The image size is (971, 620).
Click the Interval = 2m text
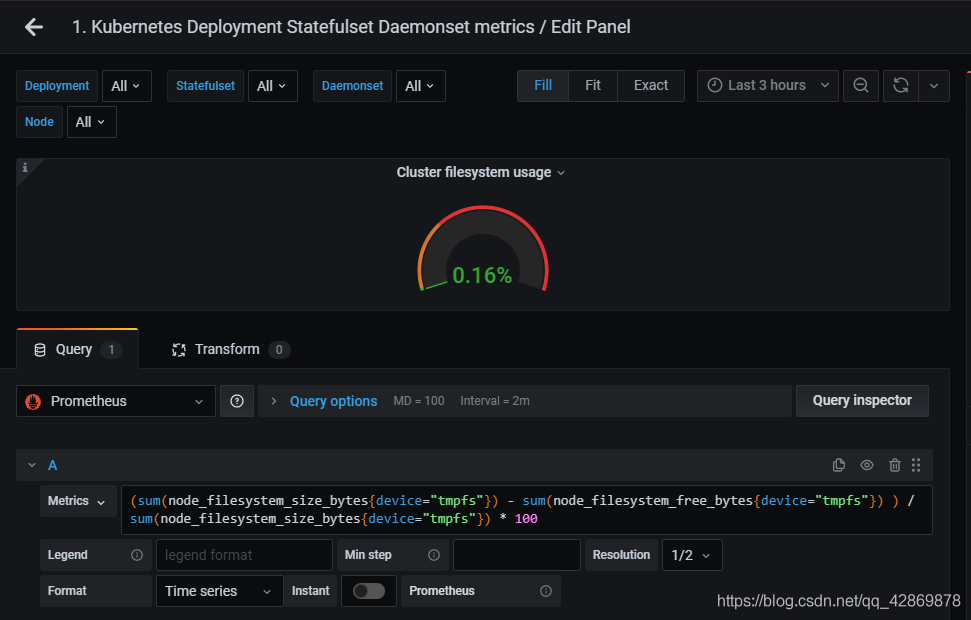click(495, 401)
